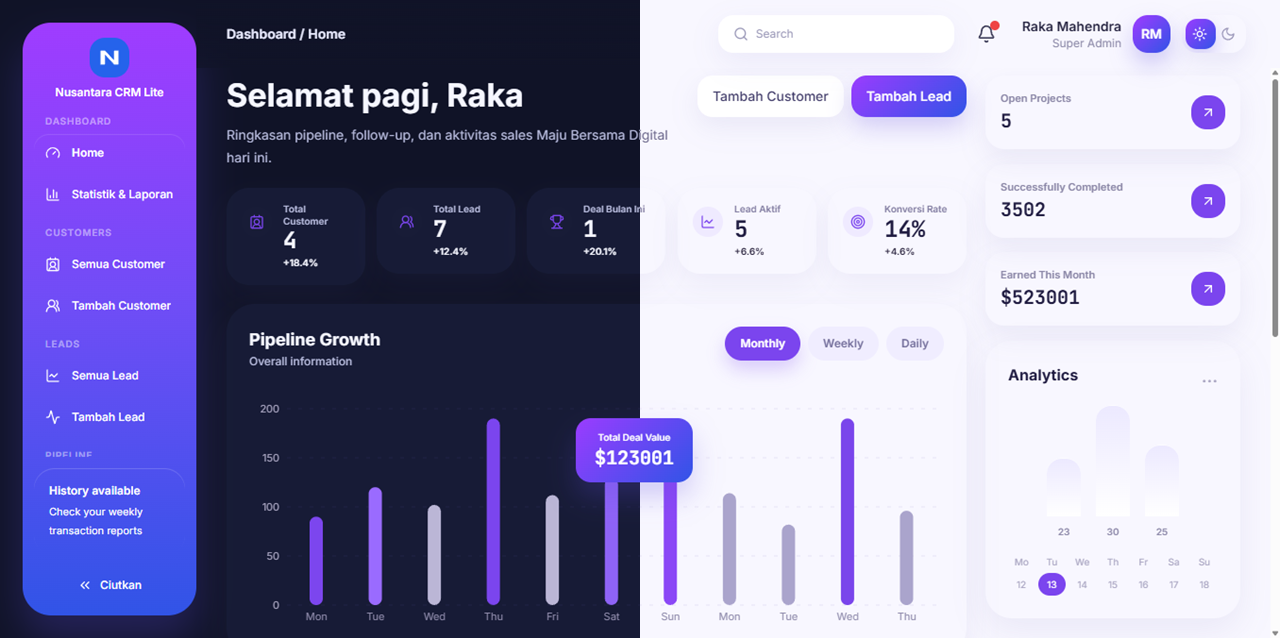Select calendar date 18
The height and width of the screenshot is (638, 1280).
pos(1204,584)
